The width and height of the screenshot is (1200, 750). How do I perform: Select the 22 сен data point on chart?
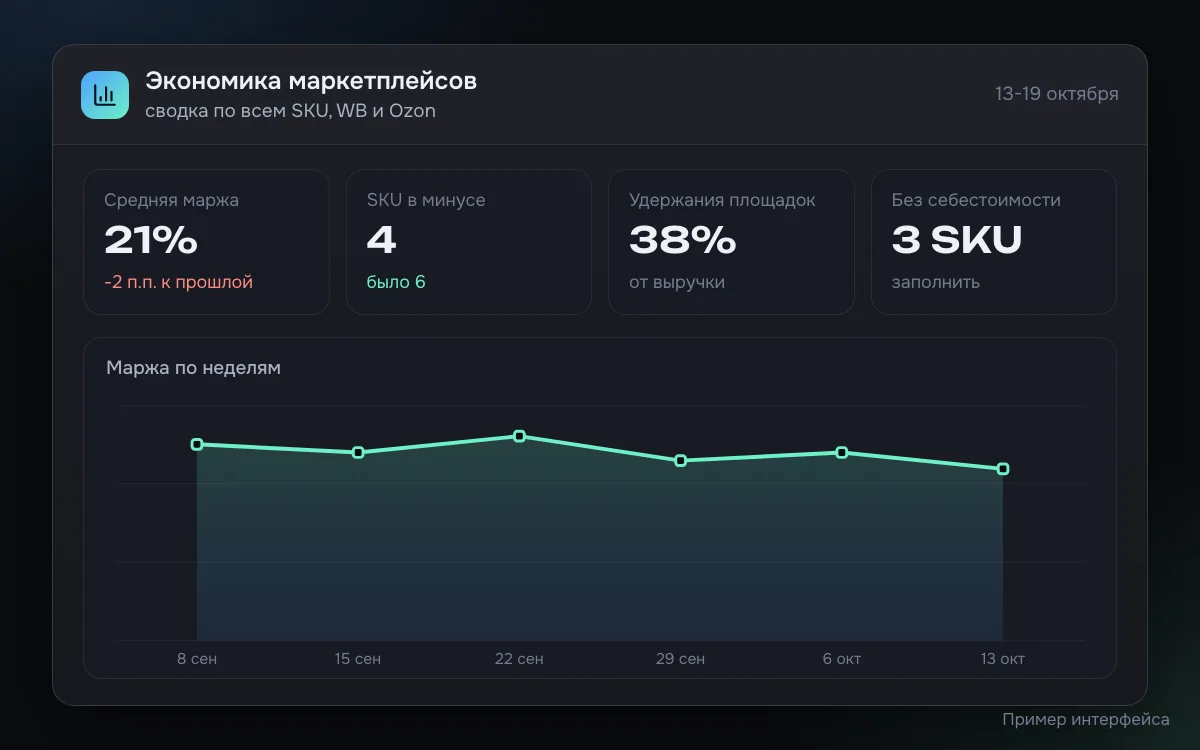(x=519, y=436)
